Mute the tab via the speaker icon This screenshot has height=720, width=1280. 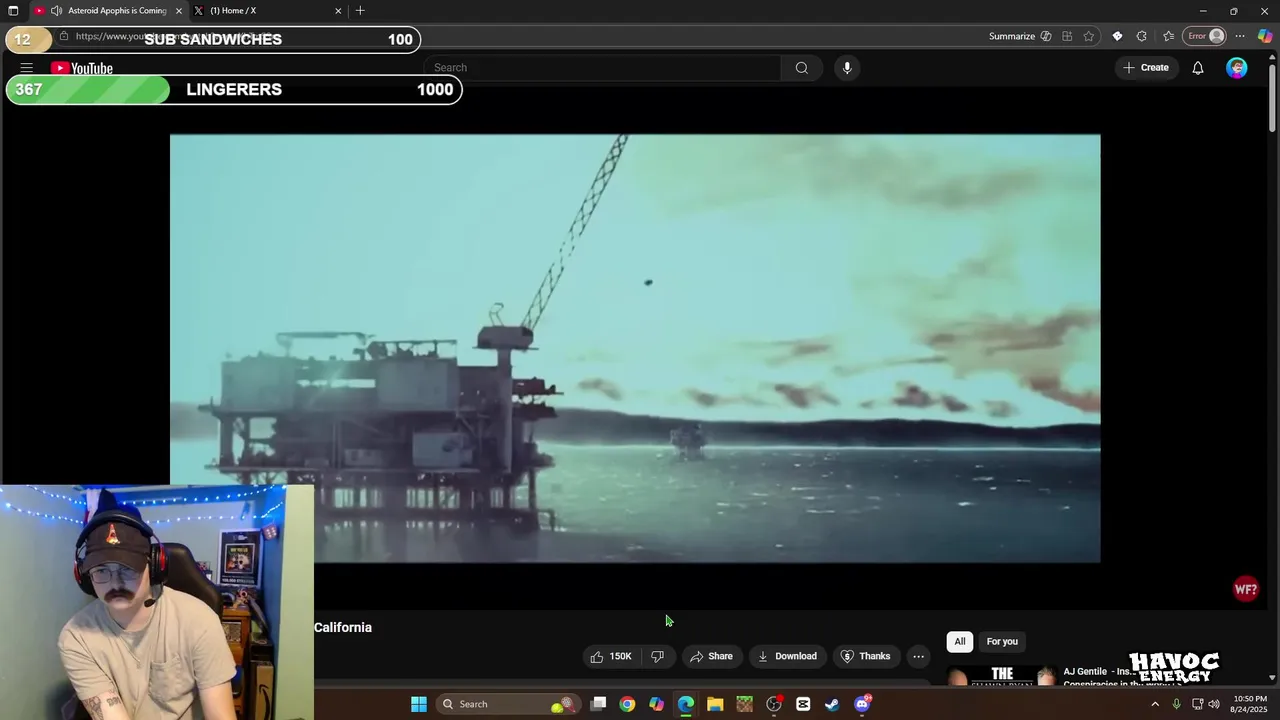coord(56,11)
